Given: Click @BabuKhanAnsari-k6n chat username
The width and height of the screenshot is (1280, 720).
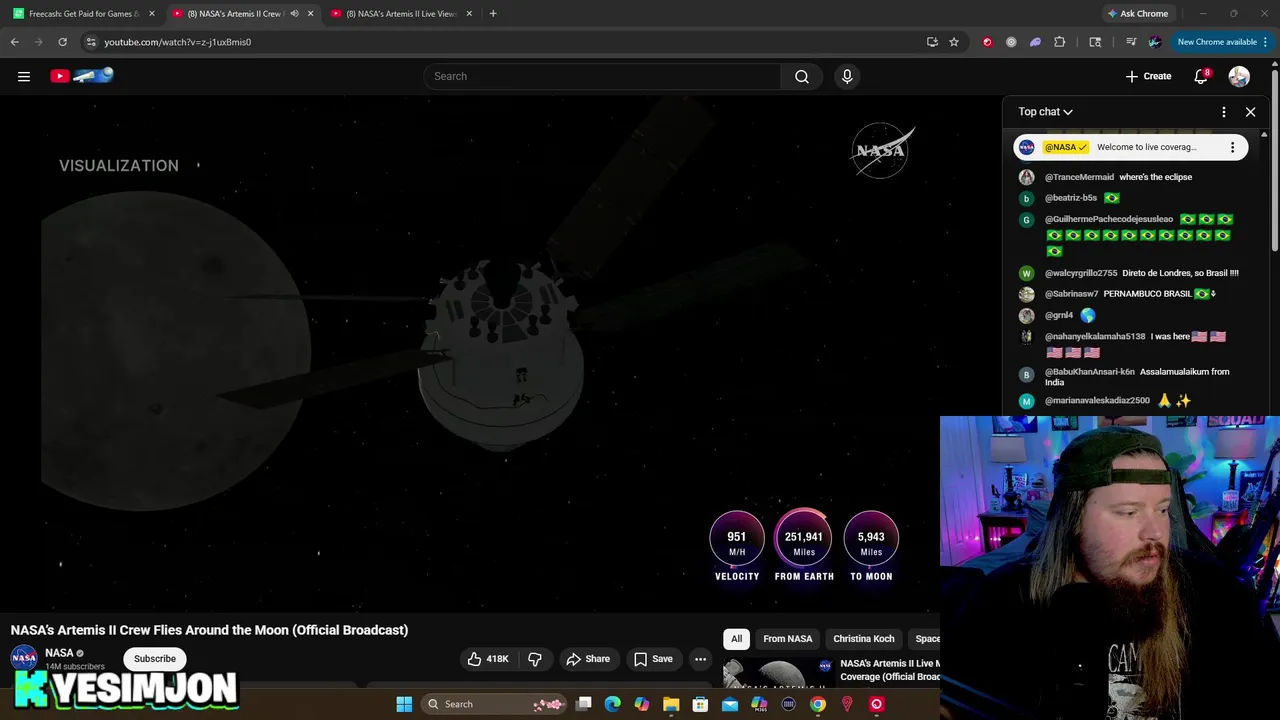Looking at the screenshot, I should (1090, 372).
